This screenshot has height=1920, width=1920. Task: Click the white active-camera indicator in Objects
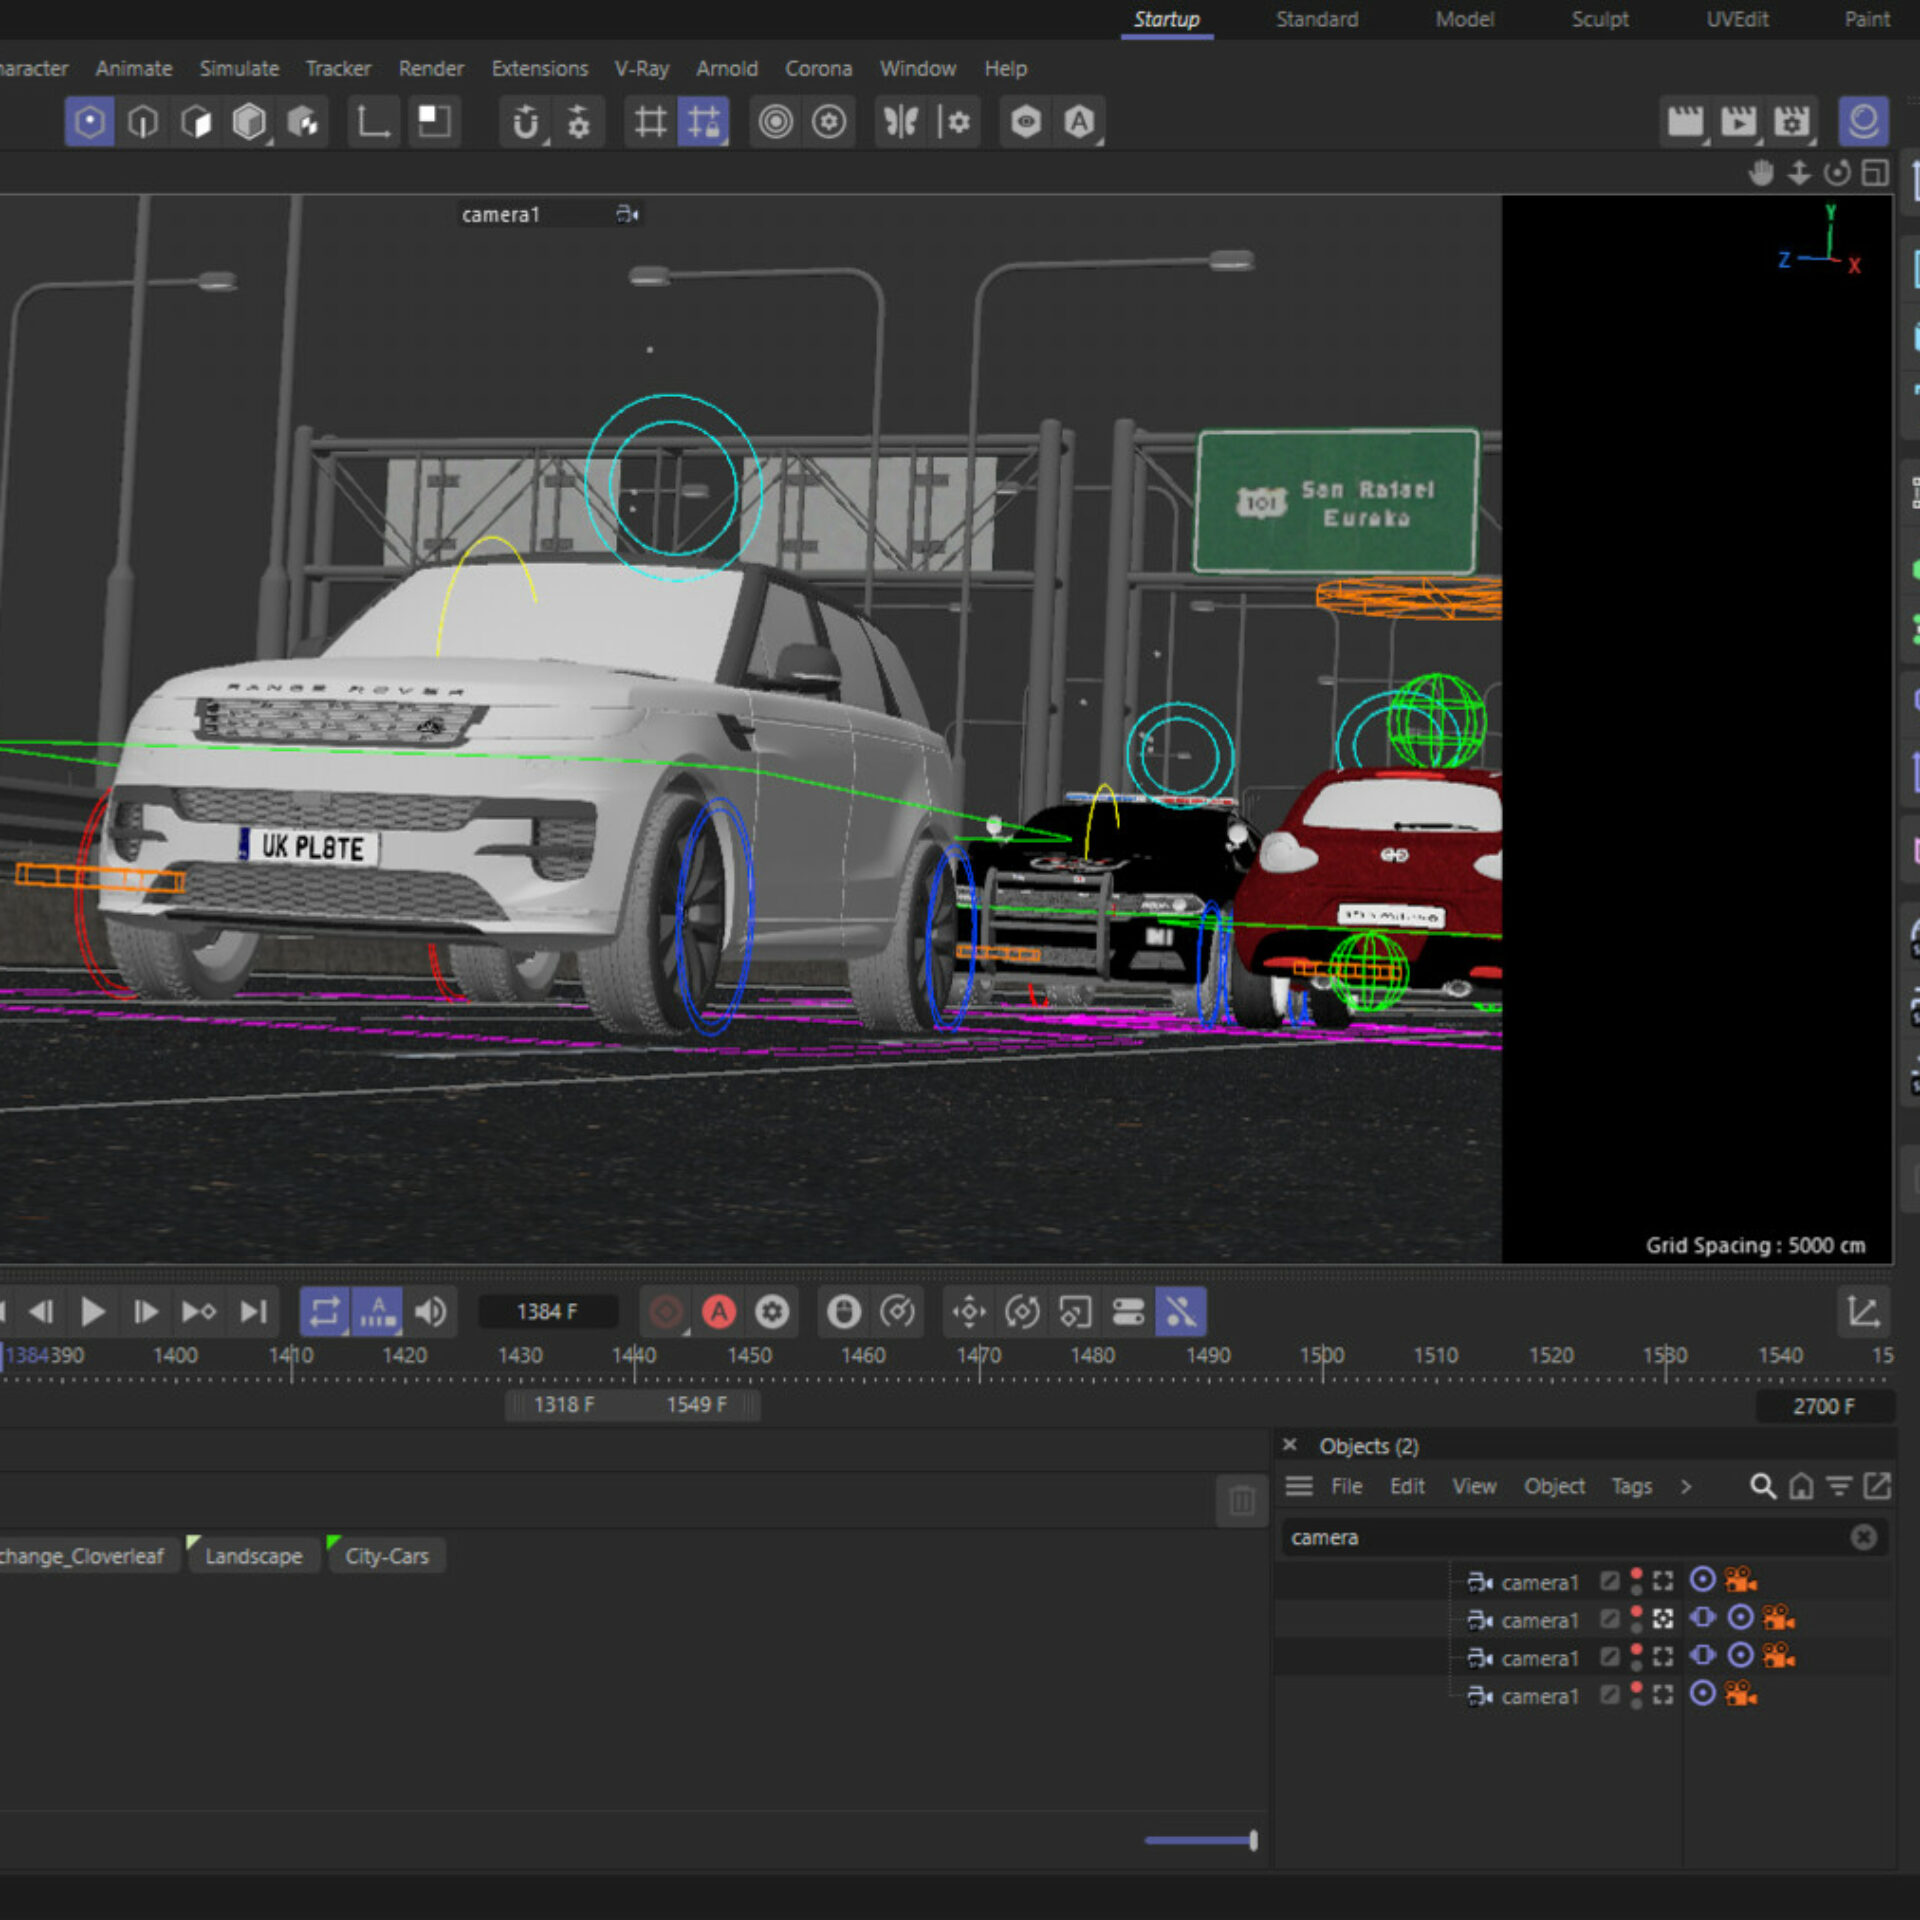[1663, 1619]
